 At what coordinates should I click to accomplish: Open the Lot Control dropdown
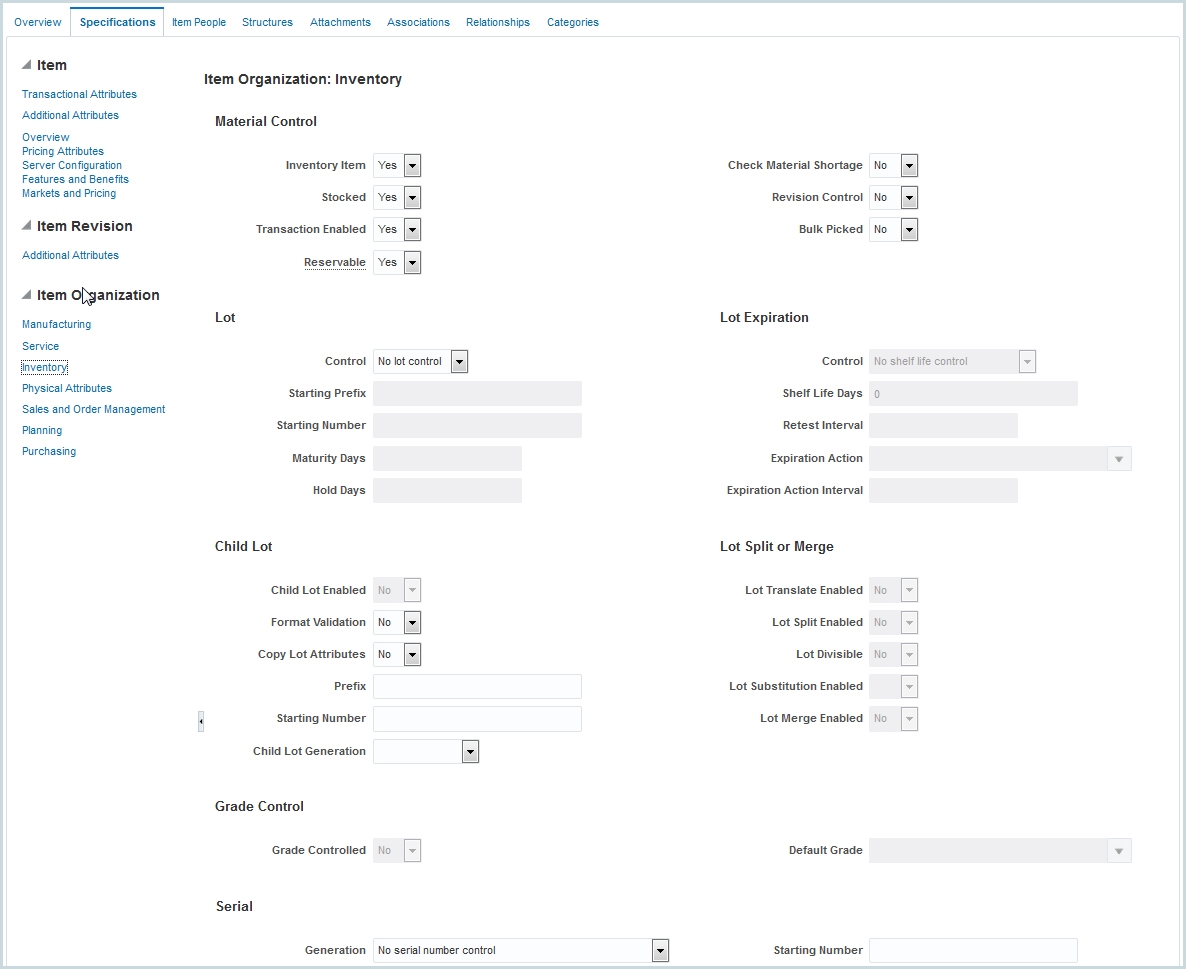point(459,362)
